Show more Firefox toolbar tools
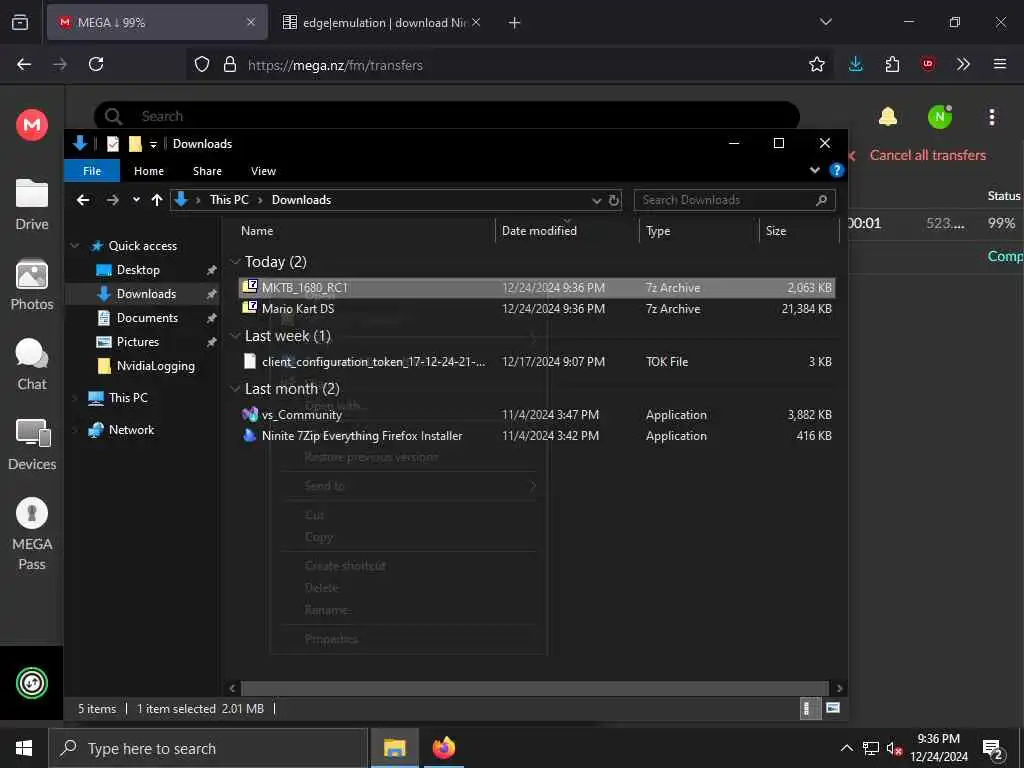Viewport: 1024px width, 768px height. coord(963,64)
